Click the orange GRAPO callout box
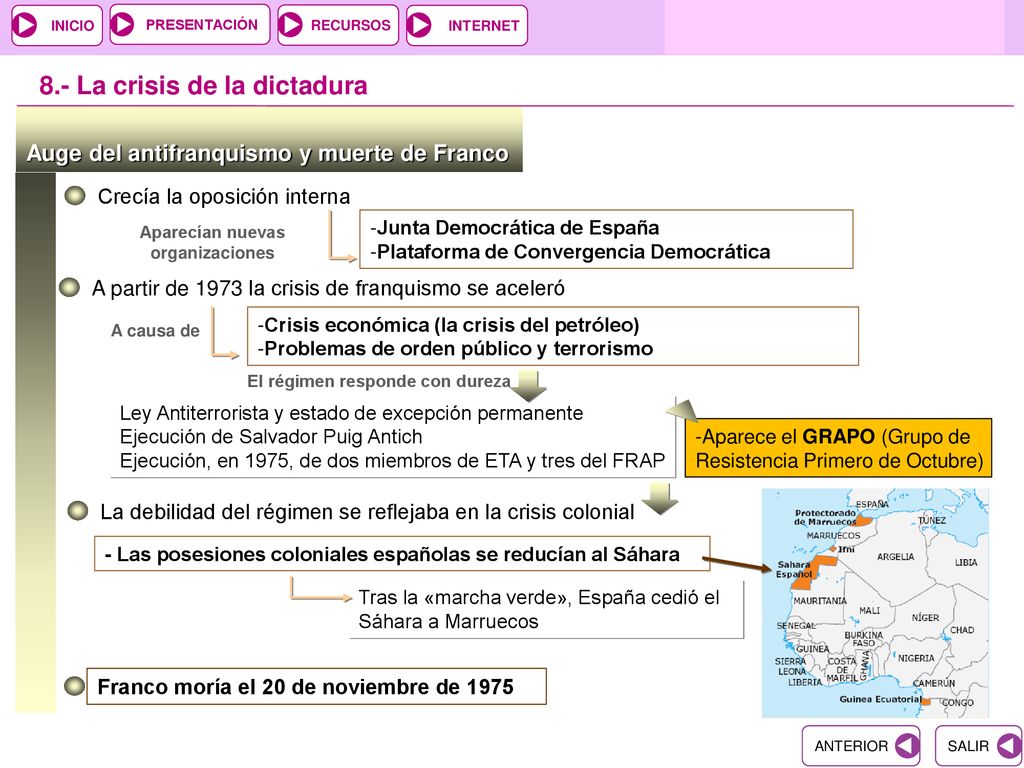The width and height of the screenshot is (1024, 768). pos(839,449)
